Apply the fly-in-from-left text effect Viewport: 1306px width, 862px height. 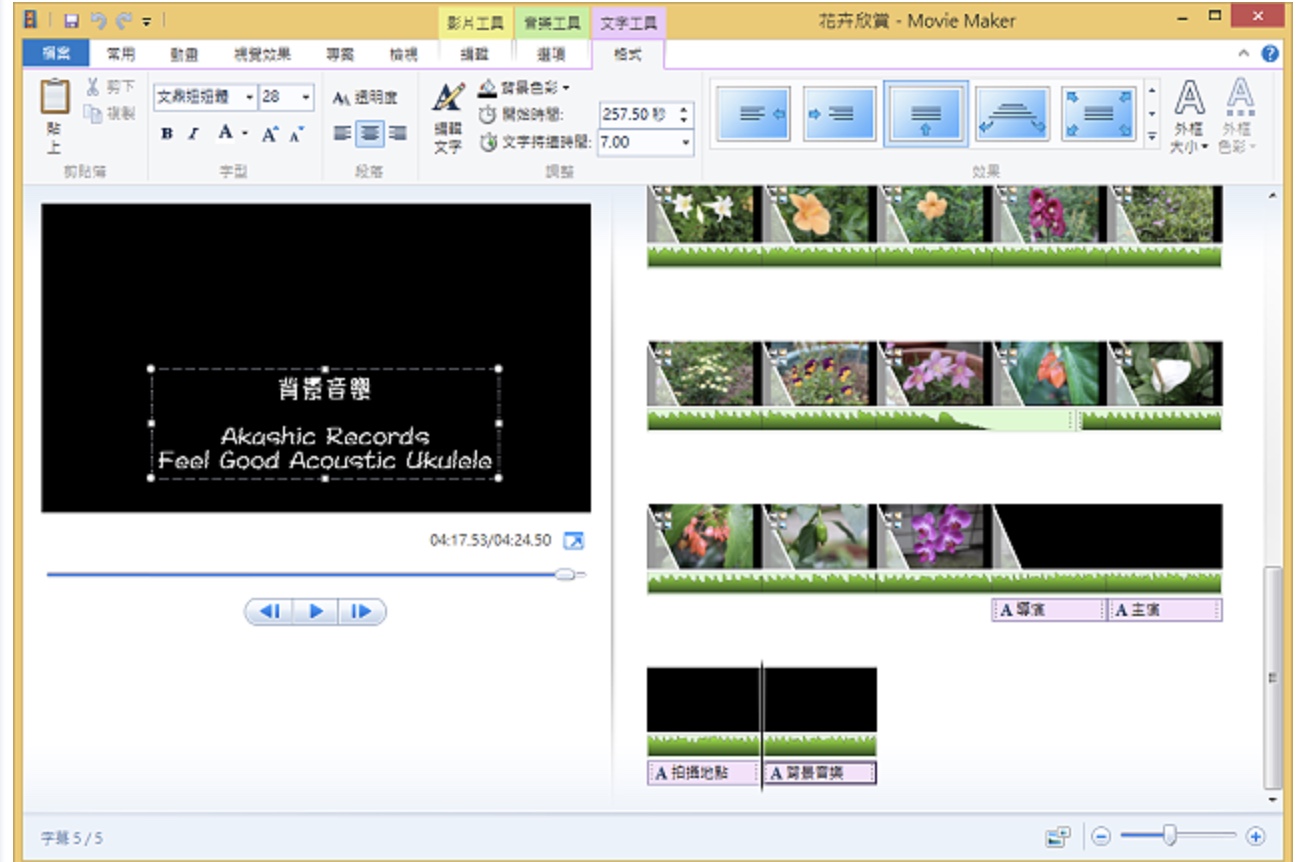pos(840,114)
